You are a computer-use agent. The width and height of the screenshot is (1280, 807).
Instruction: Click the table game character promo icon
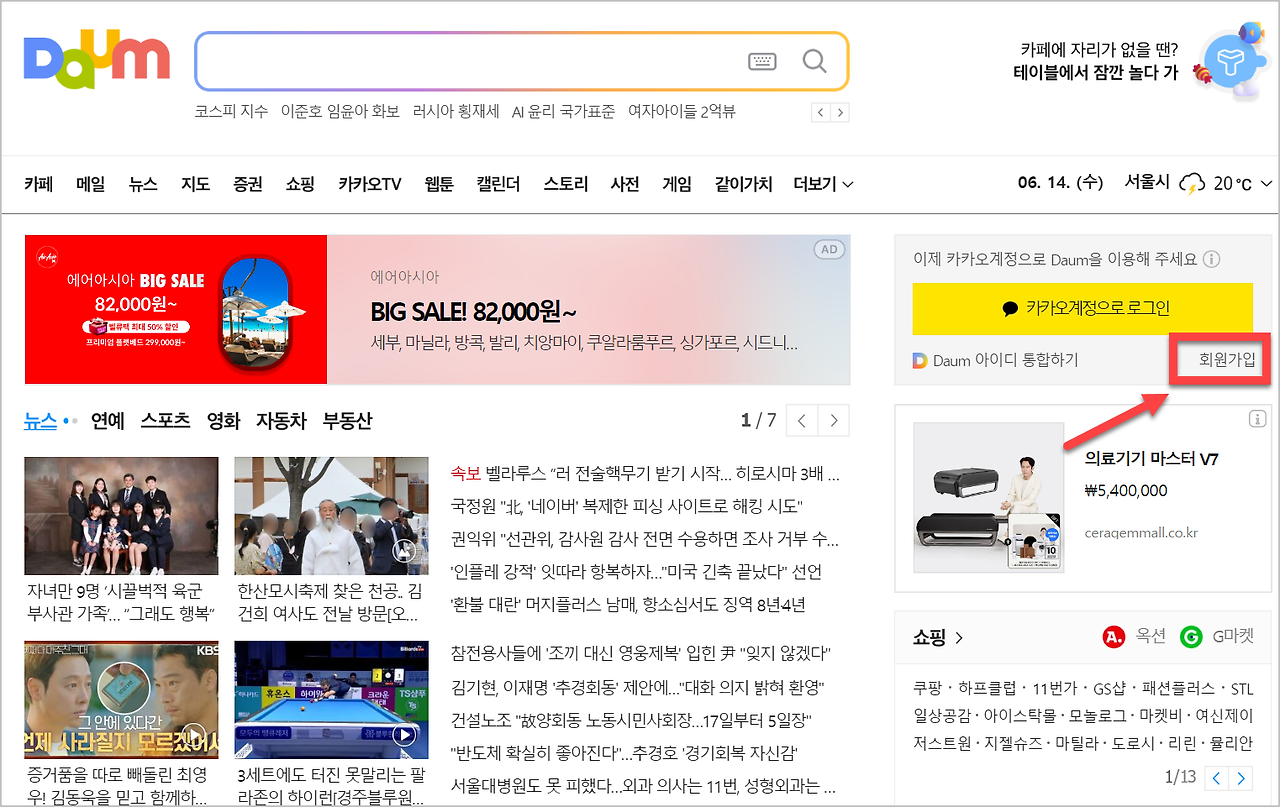(1229, 62)
